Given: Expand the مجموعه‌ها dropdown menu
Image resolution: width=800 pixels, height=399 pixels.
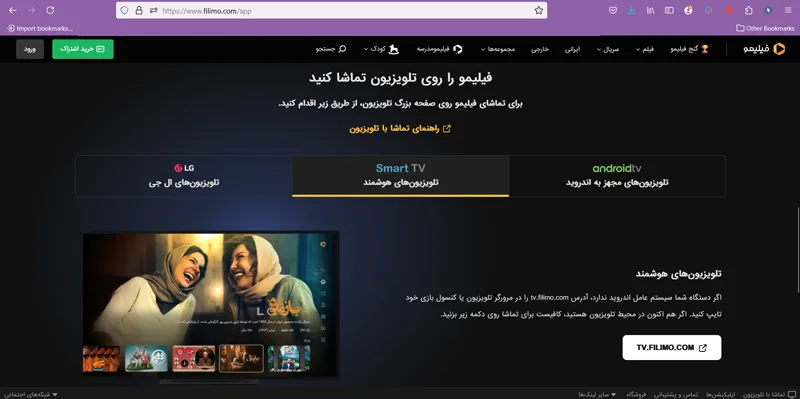Looking at the screenshot, I should [x=483, y=49].
